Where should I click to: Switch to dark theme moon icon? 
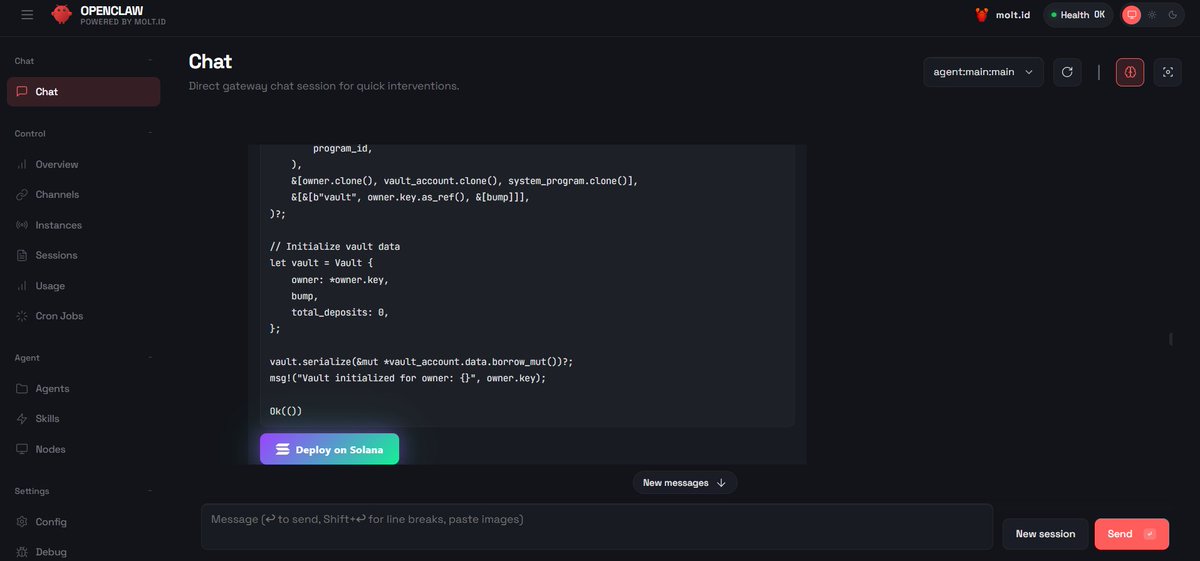[1172, 15]
